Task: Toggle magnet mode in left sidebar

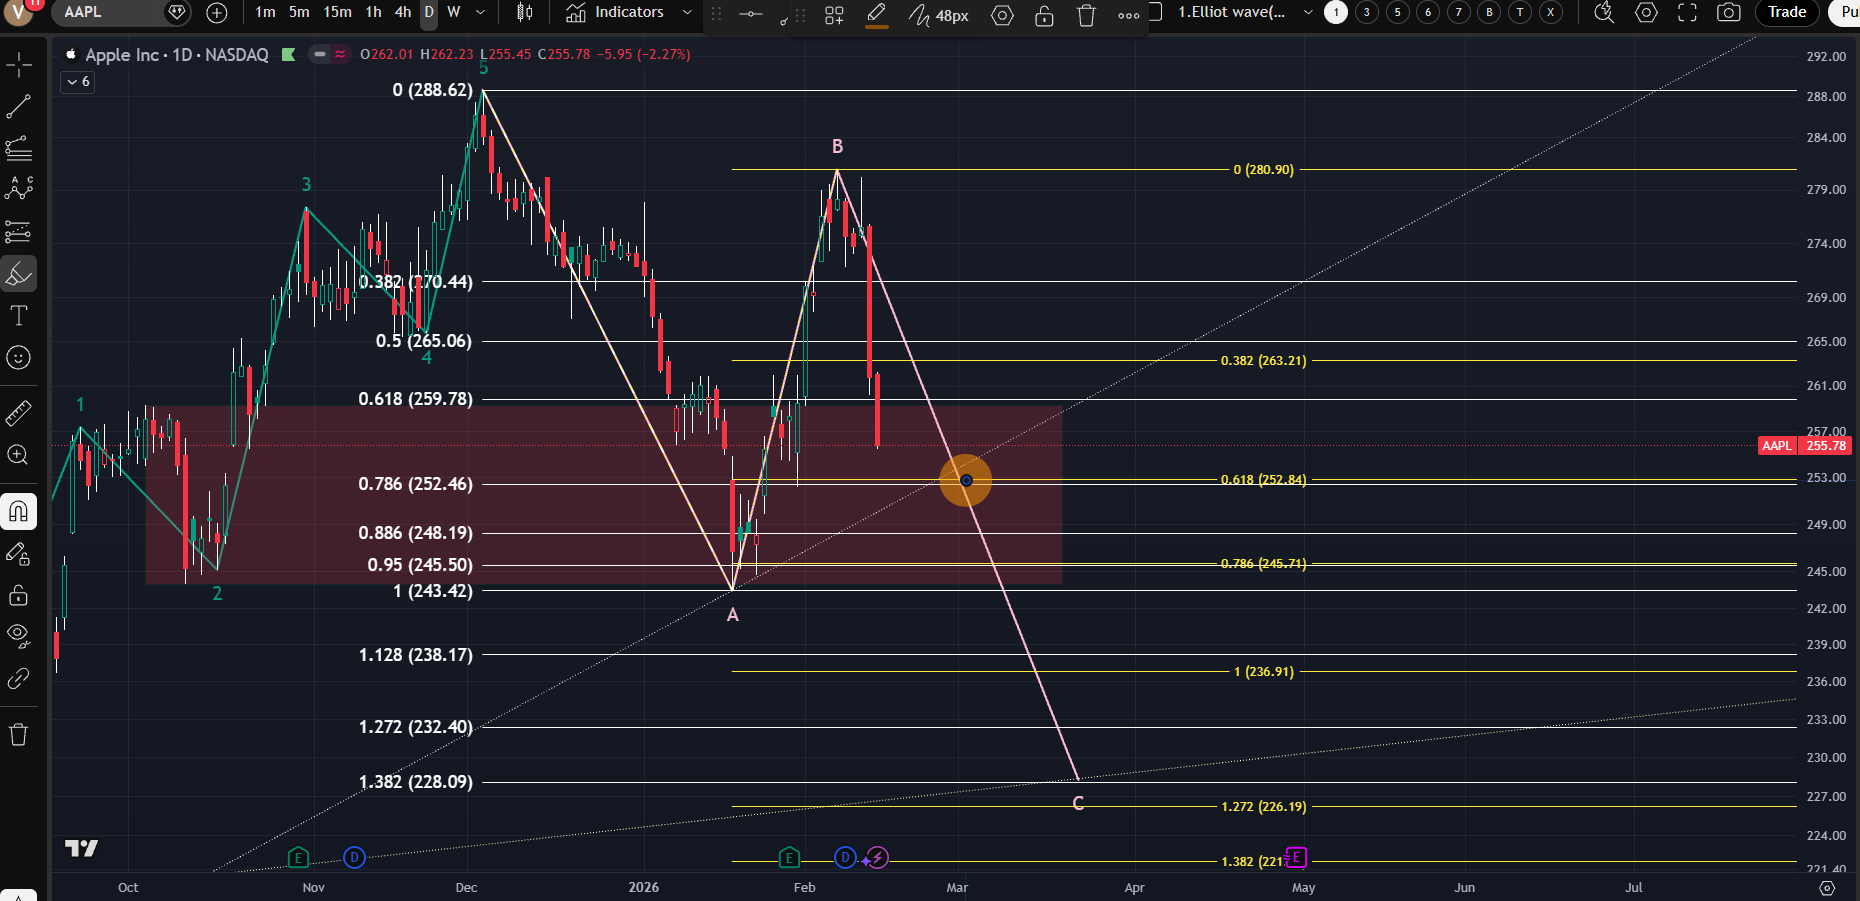Action: point(19,512)
